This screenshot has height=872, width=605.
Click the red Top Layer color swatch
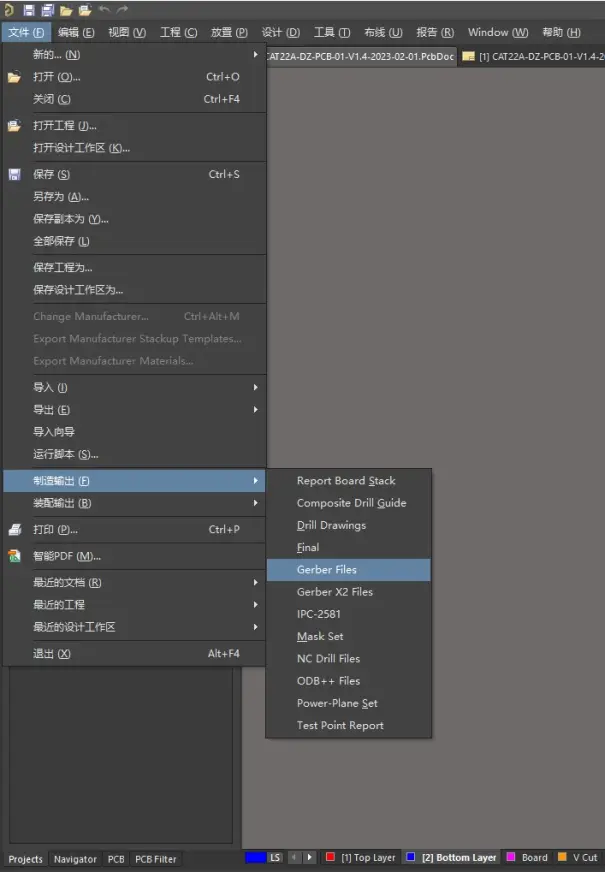coord(330,857)
